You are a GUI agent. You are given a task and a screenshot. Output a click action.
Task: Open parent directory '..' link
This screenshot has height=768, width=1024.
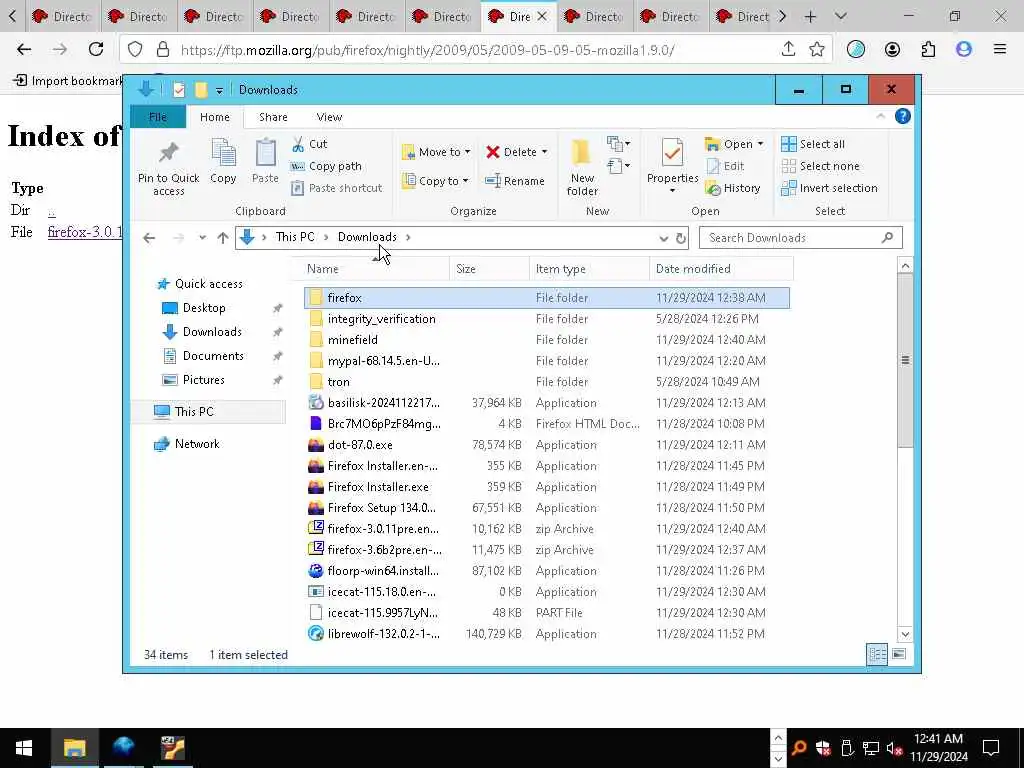point(52,212)
